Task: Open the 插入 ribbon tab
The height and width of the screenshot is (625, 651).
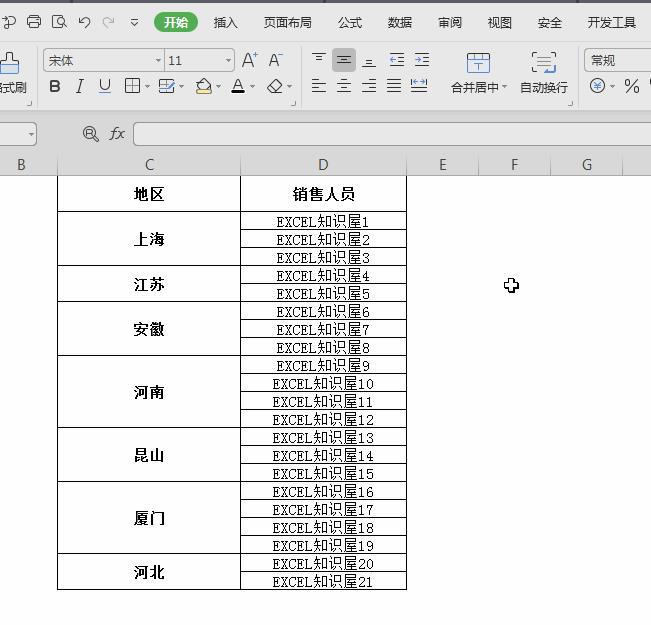Action: point(225,22)
